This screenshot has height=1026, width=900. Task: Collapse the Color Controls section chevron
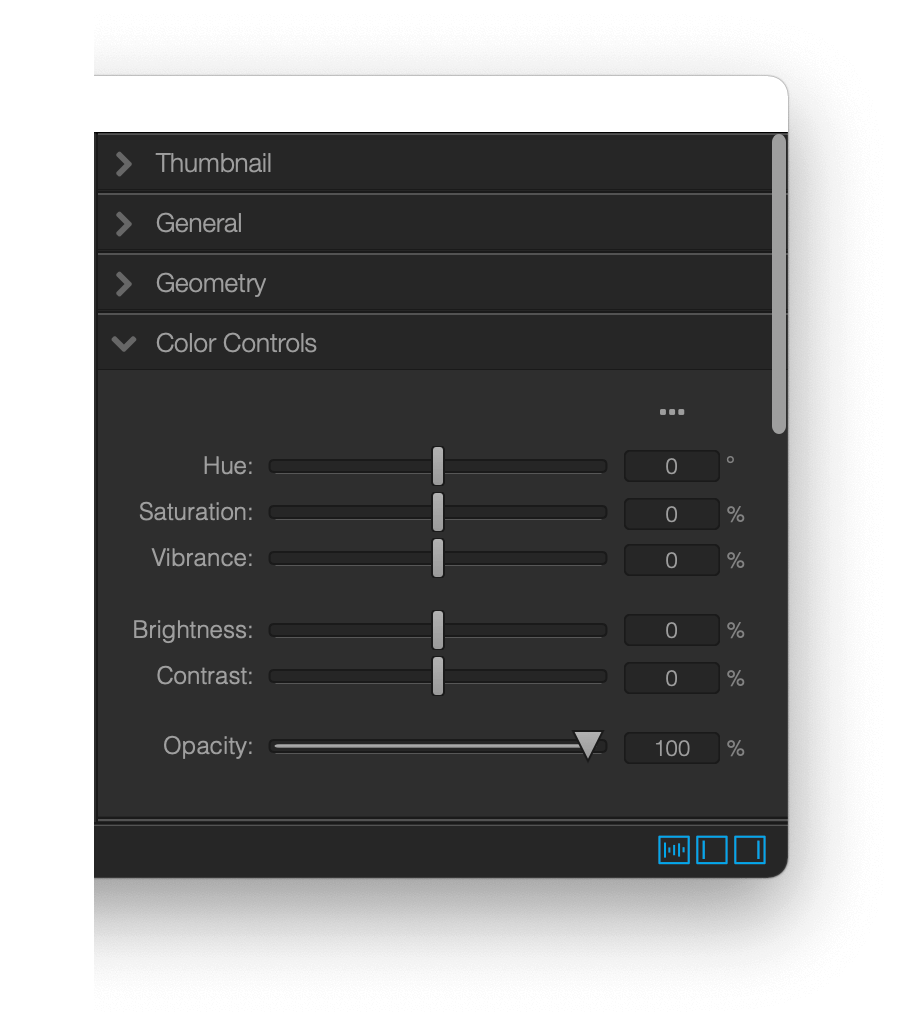click(x=124, y=344)
